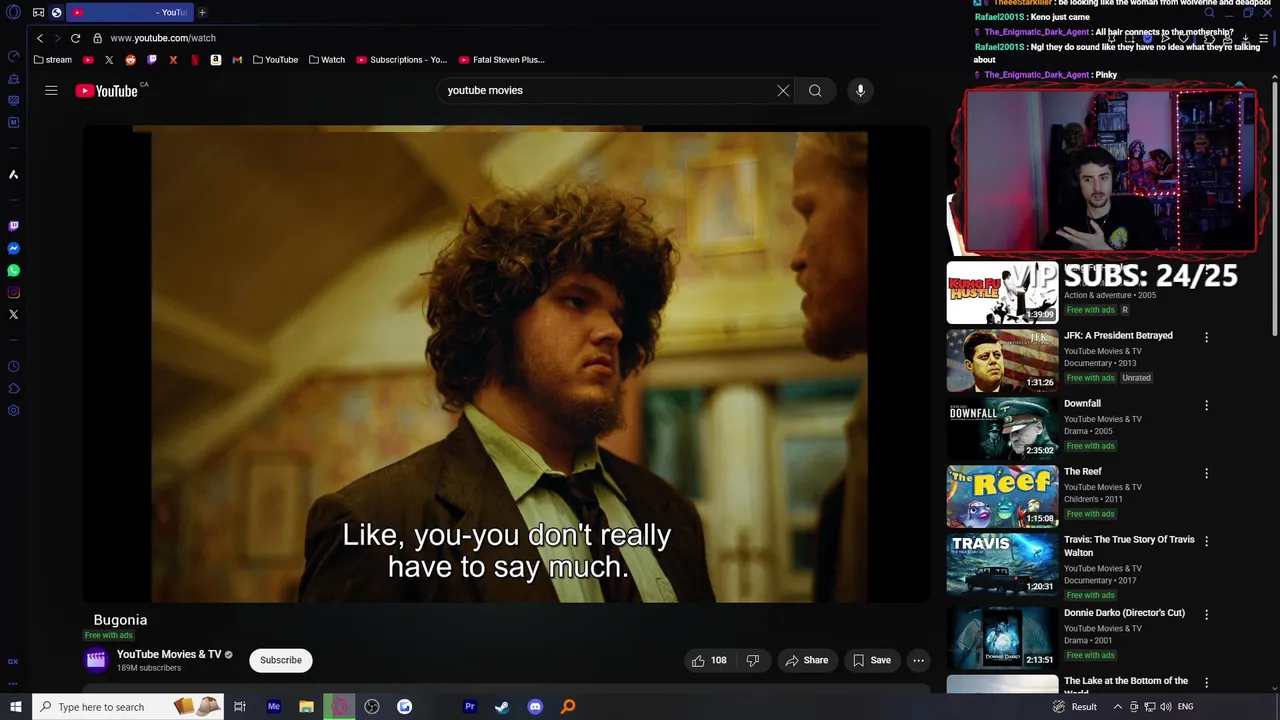Open X (Twitter) in the Opera sidebar
Viewport: 1280px width, 720px height.
[x=13, y=314]
